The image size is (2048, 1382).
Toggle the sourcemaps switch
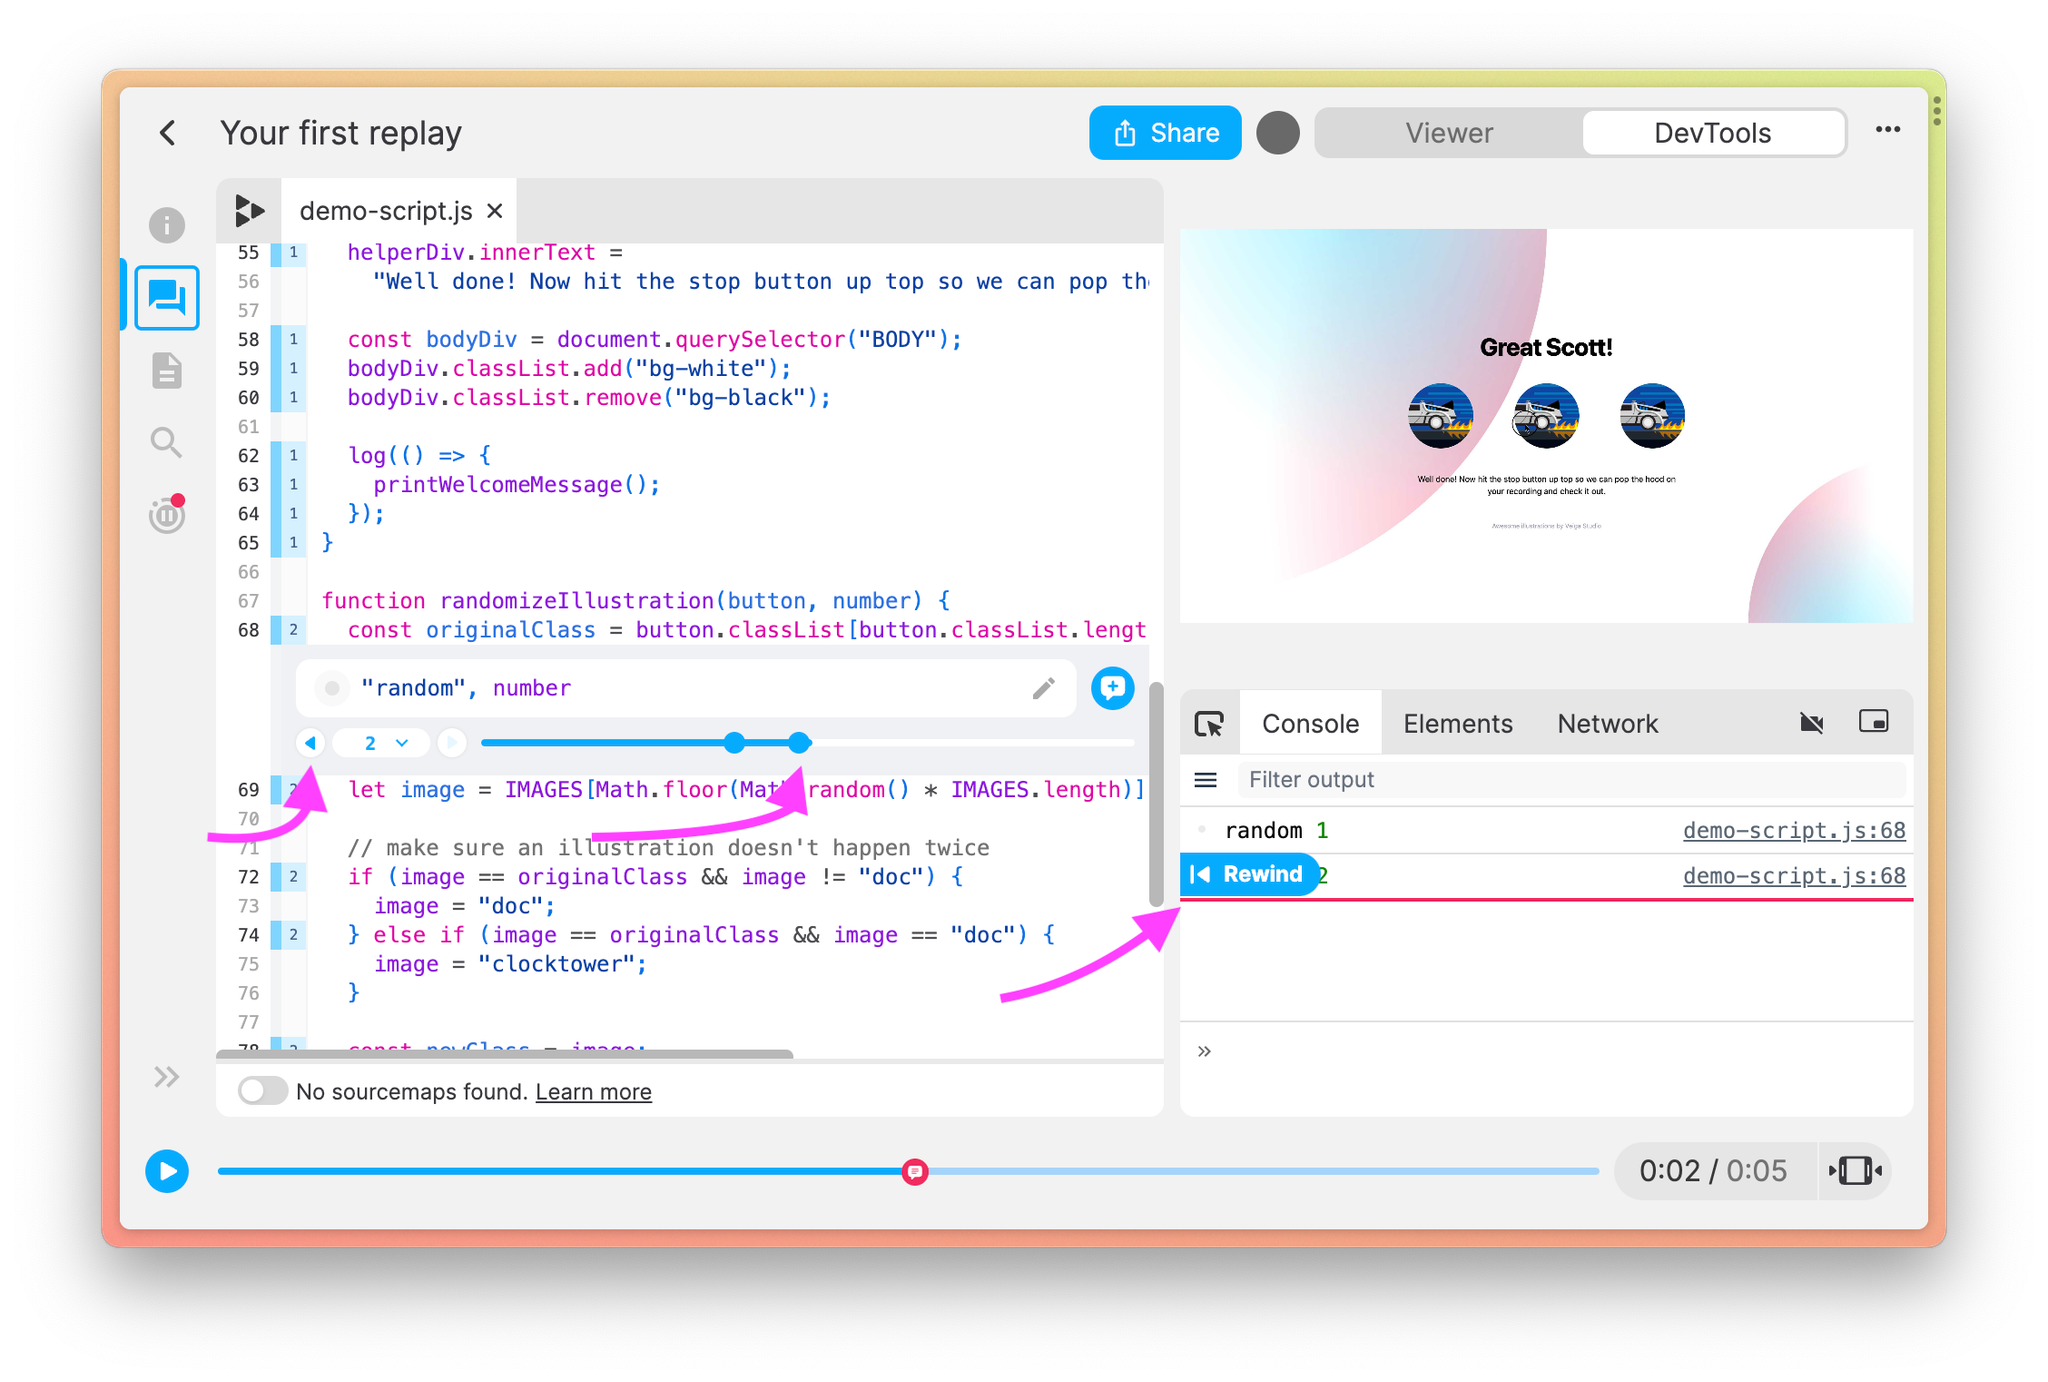(x=262, y=1091)
